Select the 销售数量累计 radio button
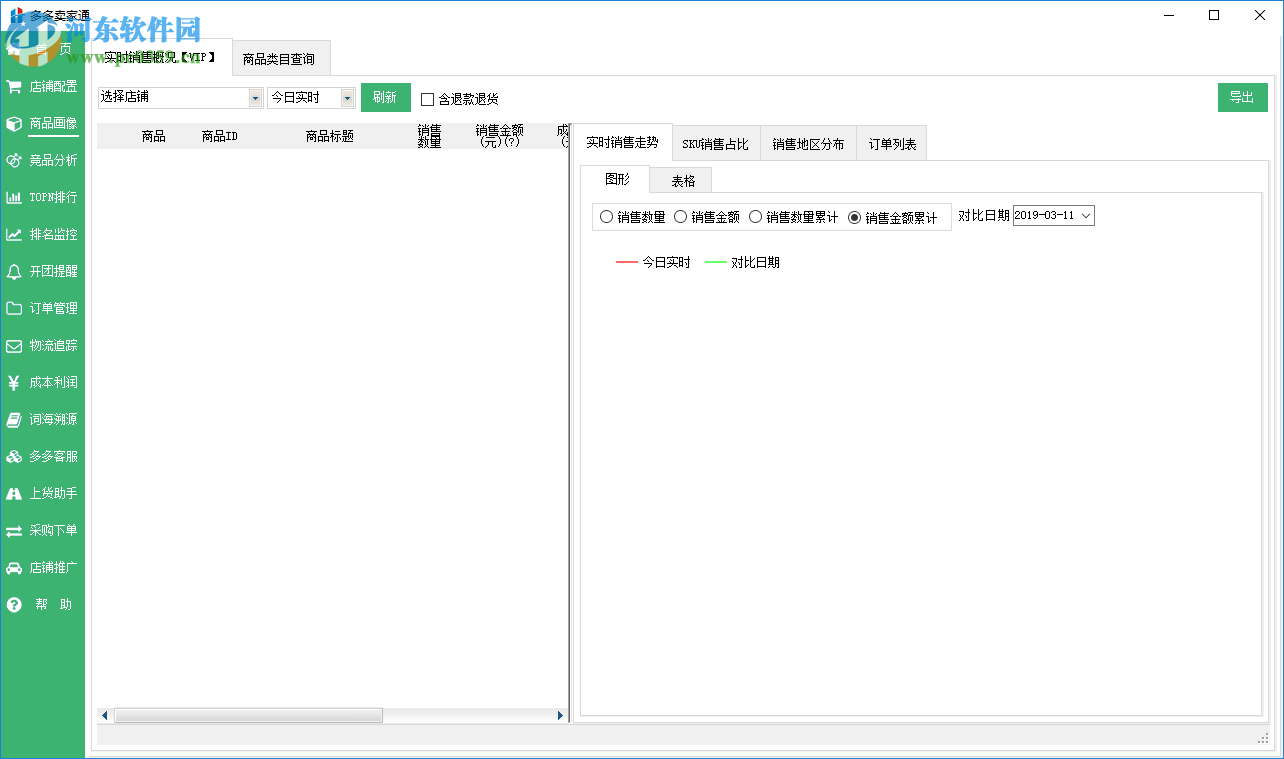Image resolution: width=1284 pixels, height=759 pixels. tap(755, 216)
